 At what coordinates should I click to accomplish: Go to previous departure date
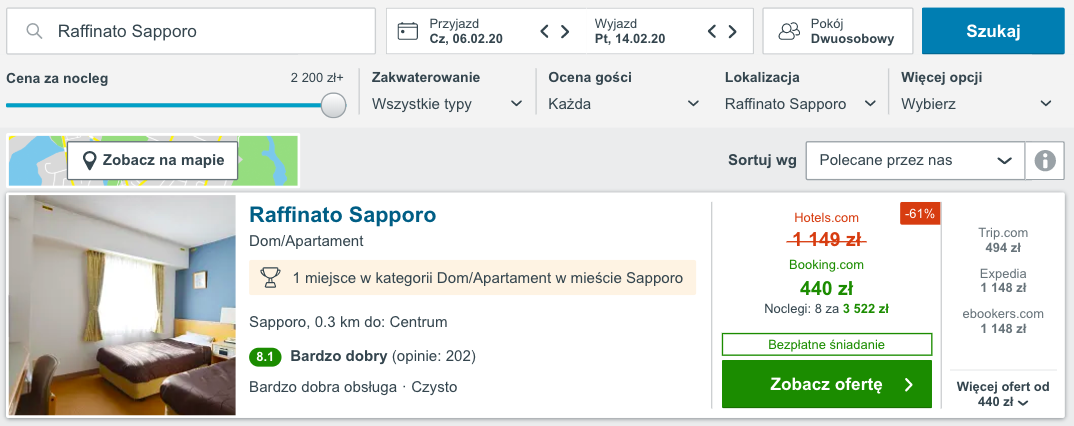coord(712,31)
